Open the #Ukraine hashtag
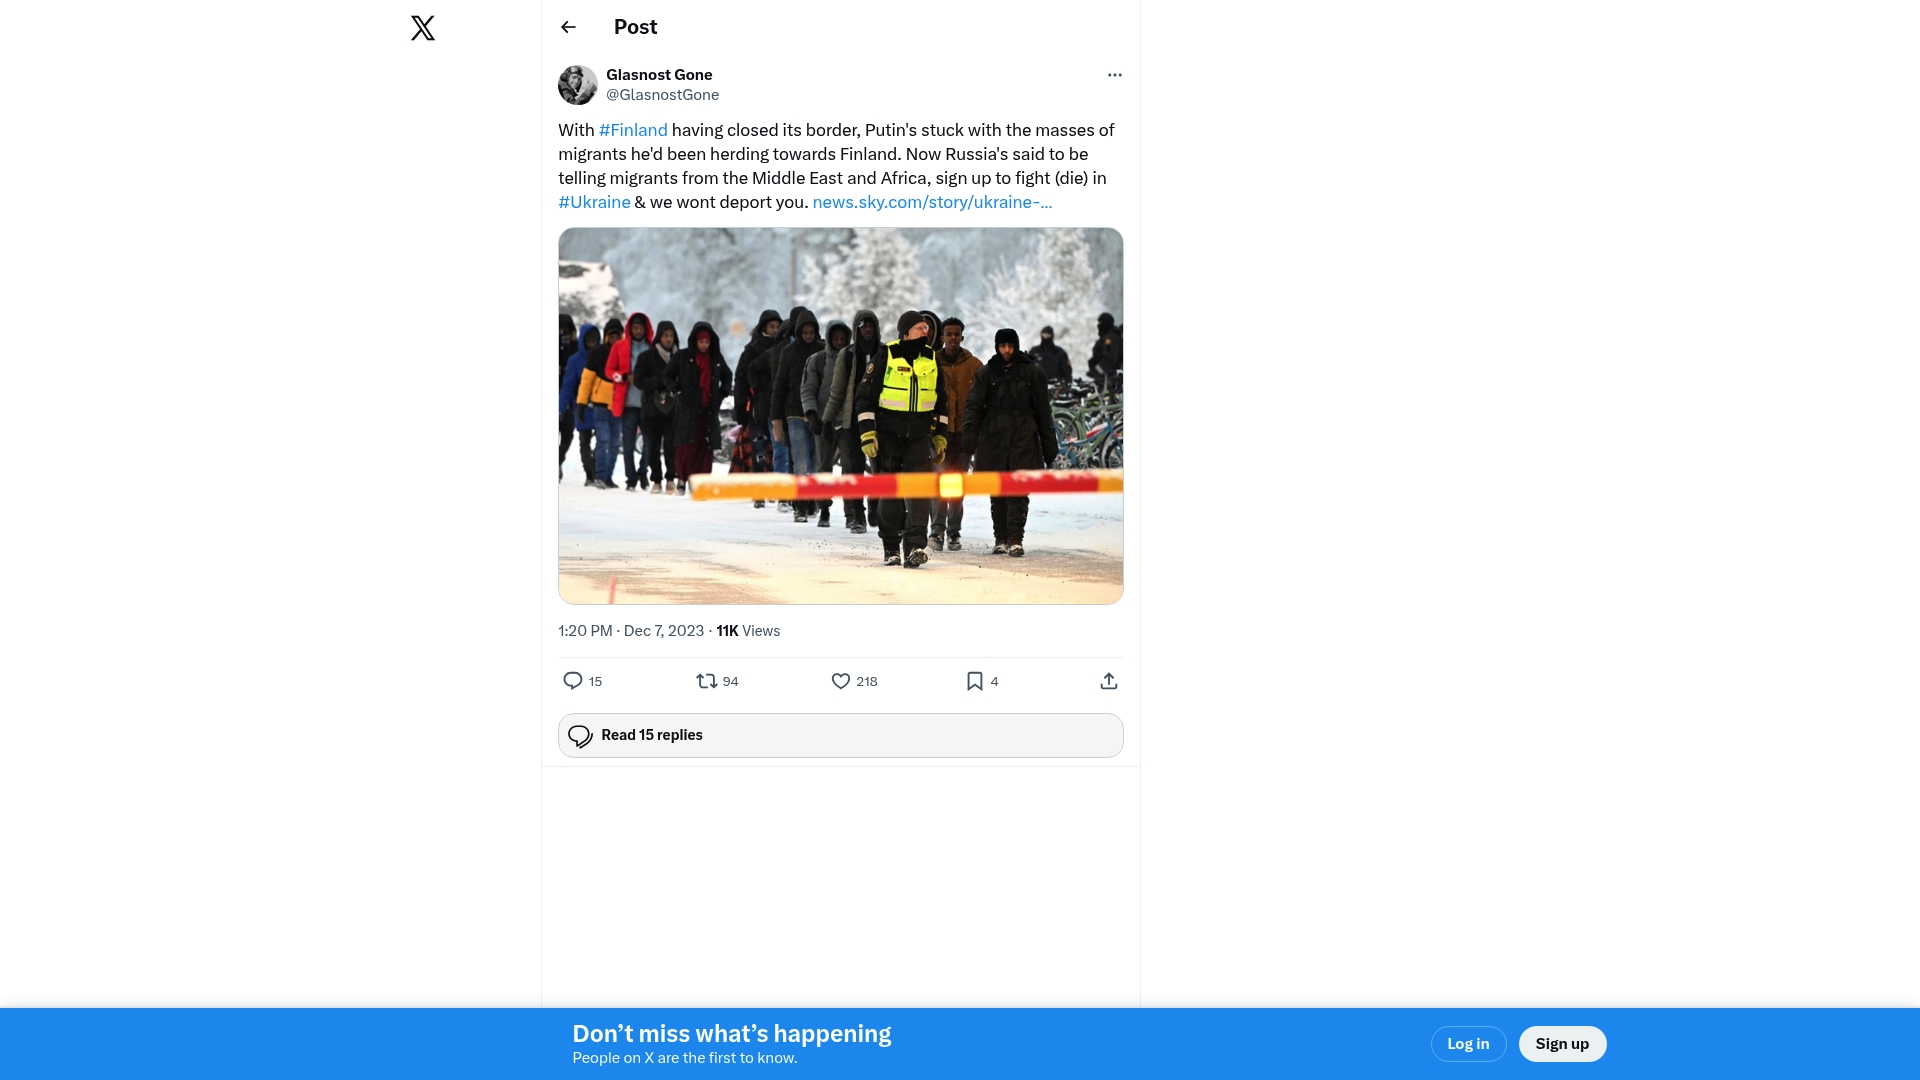The image size is (1920, 1080). coord(594,202)
